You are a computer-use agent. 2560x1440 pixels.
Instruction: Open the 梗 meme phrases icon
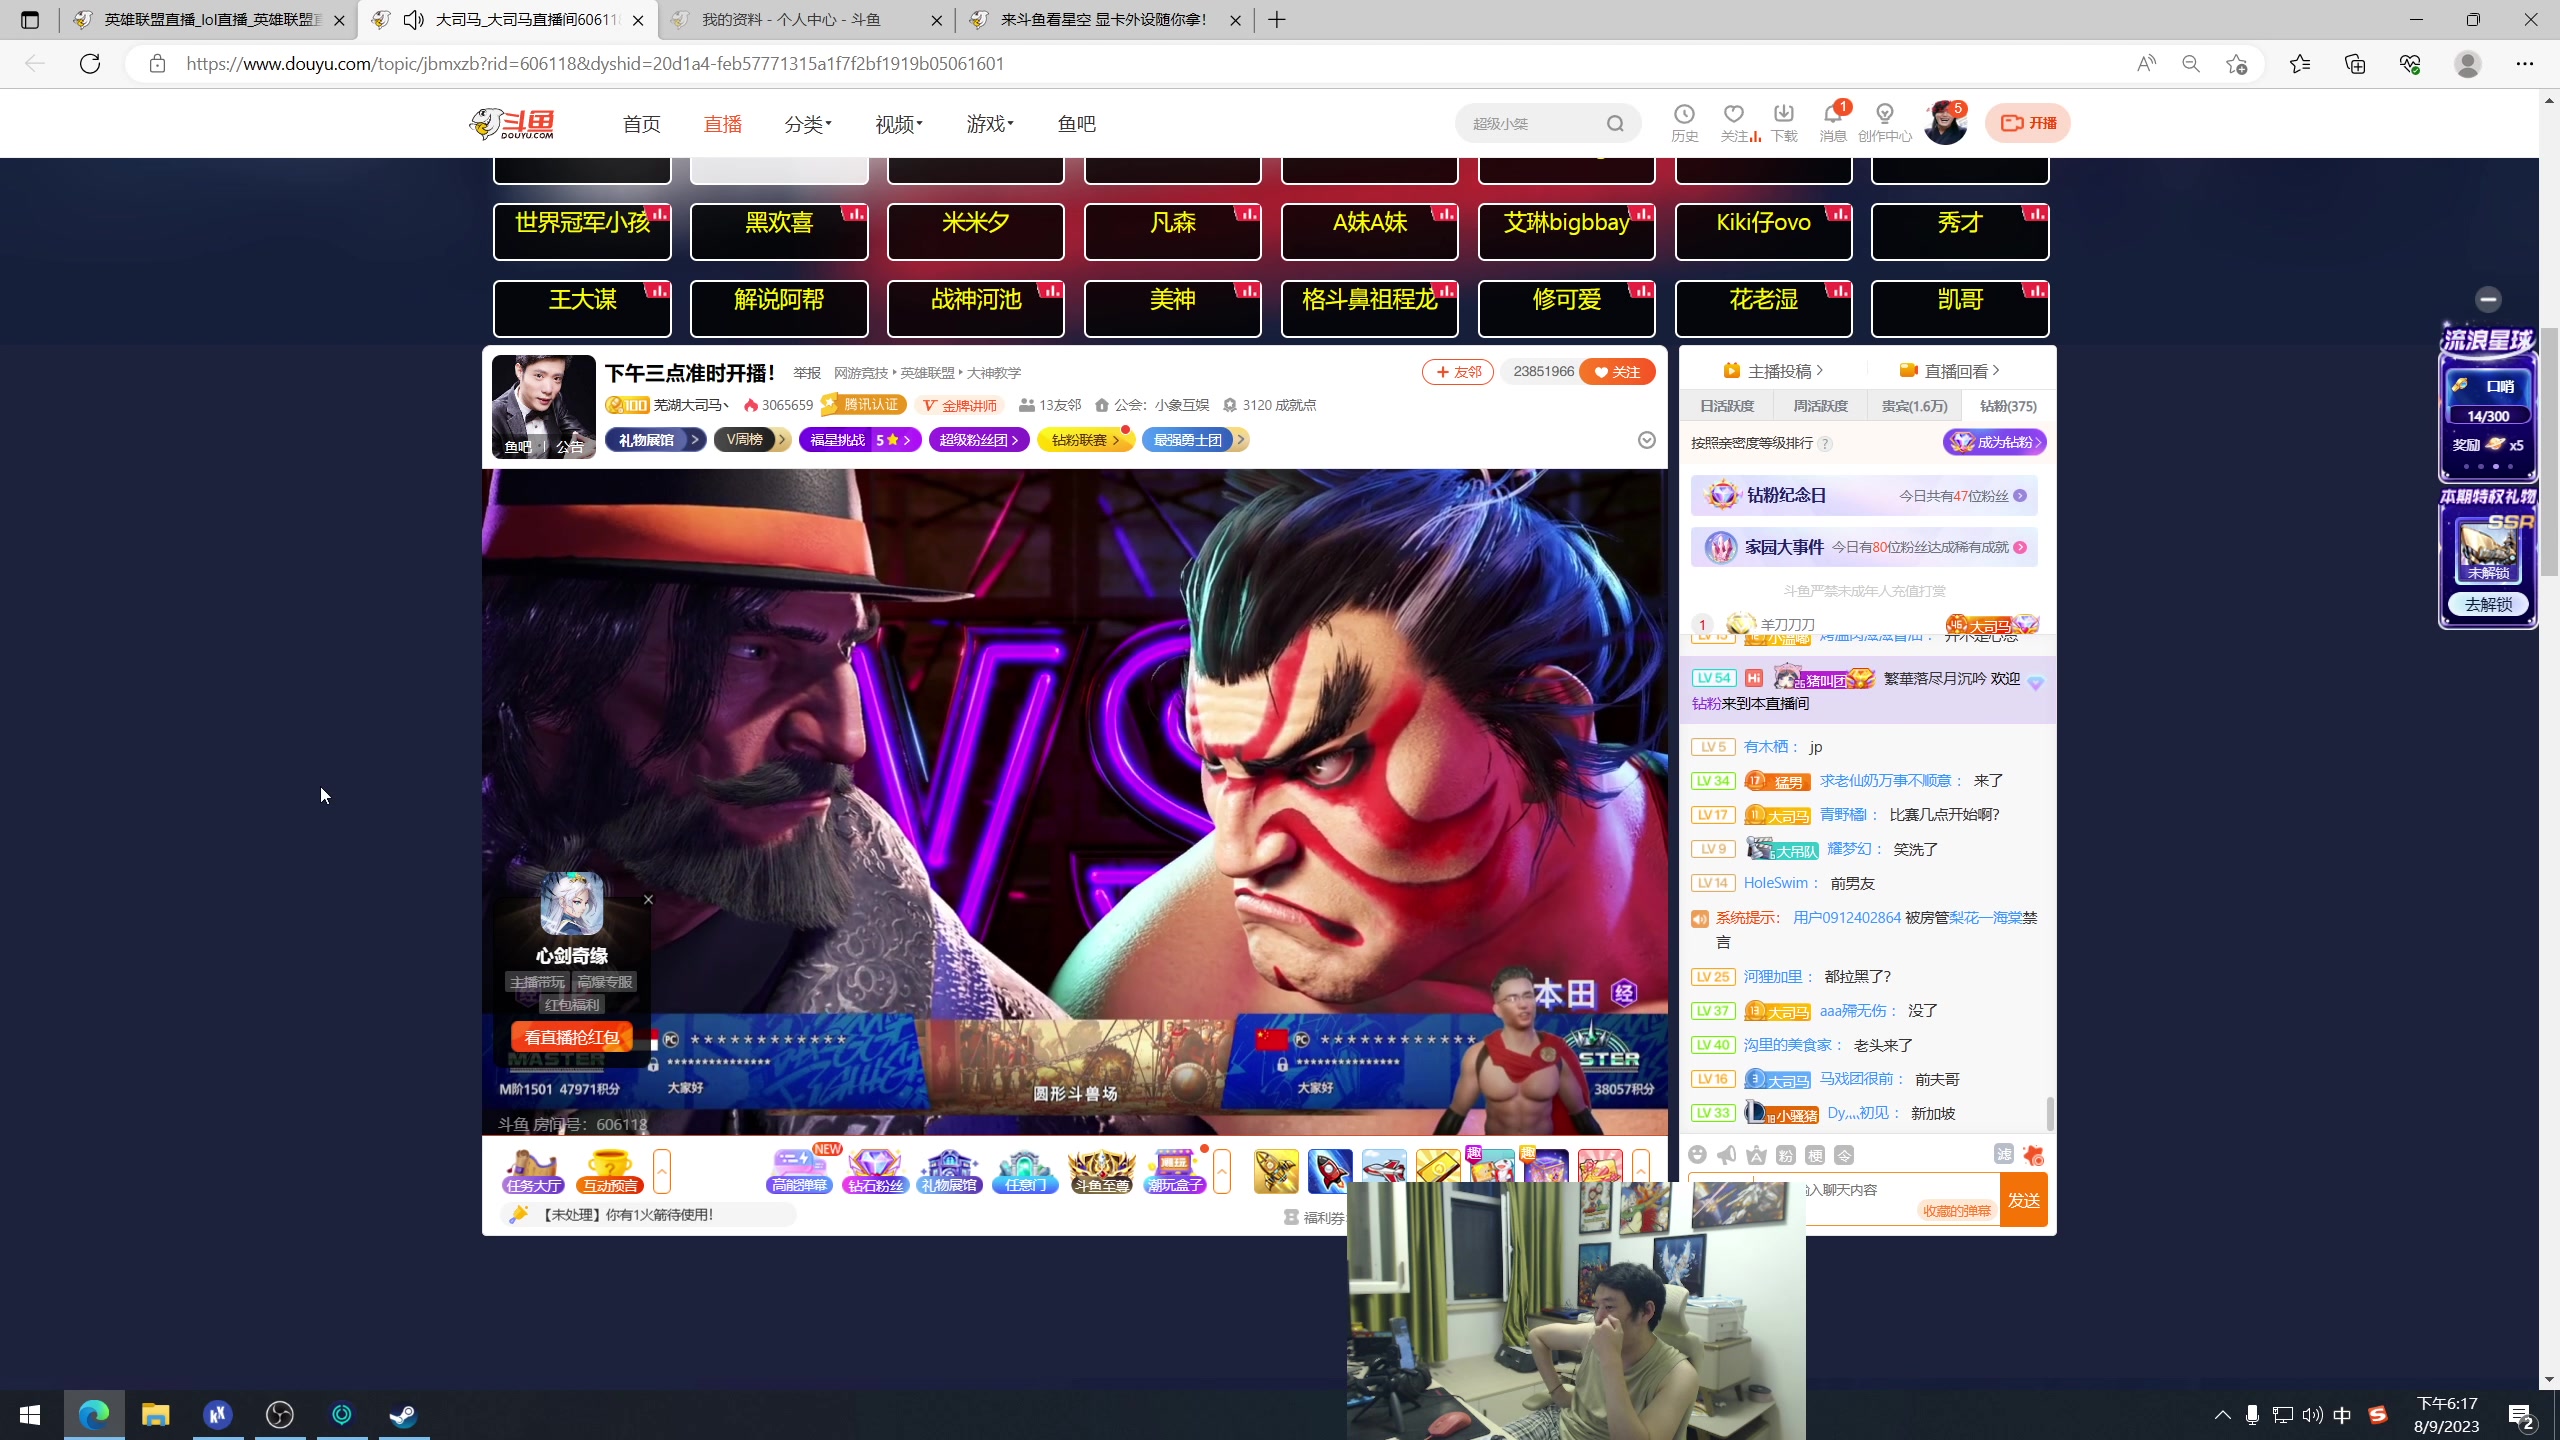pyautogui.click(x=1815, y=1155)
